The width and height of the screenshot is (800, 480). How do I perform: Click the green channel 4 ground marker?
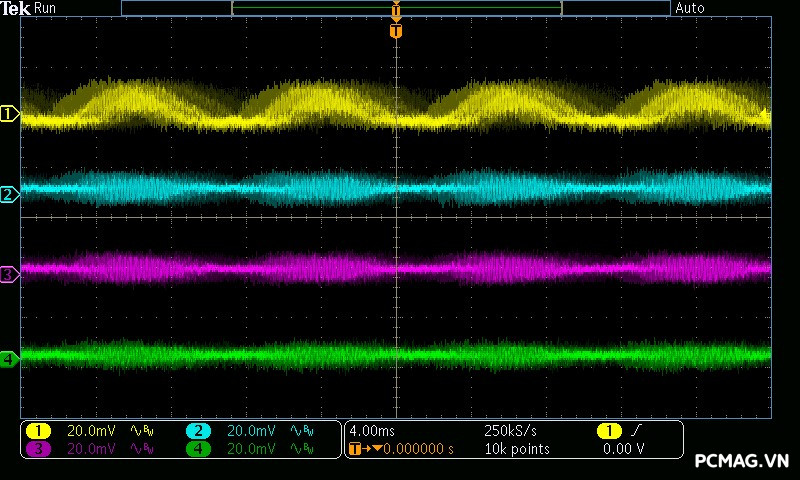point(9,358)
